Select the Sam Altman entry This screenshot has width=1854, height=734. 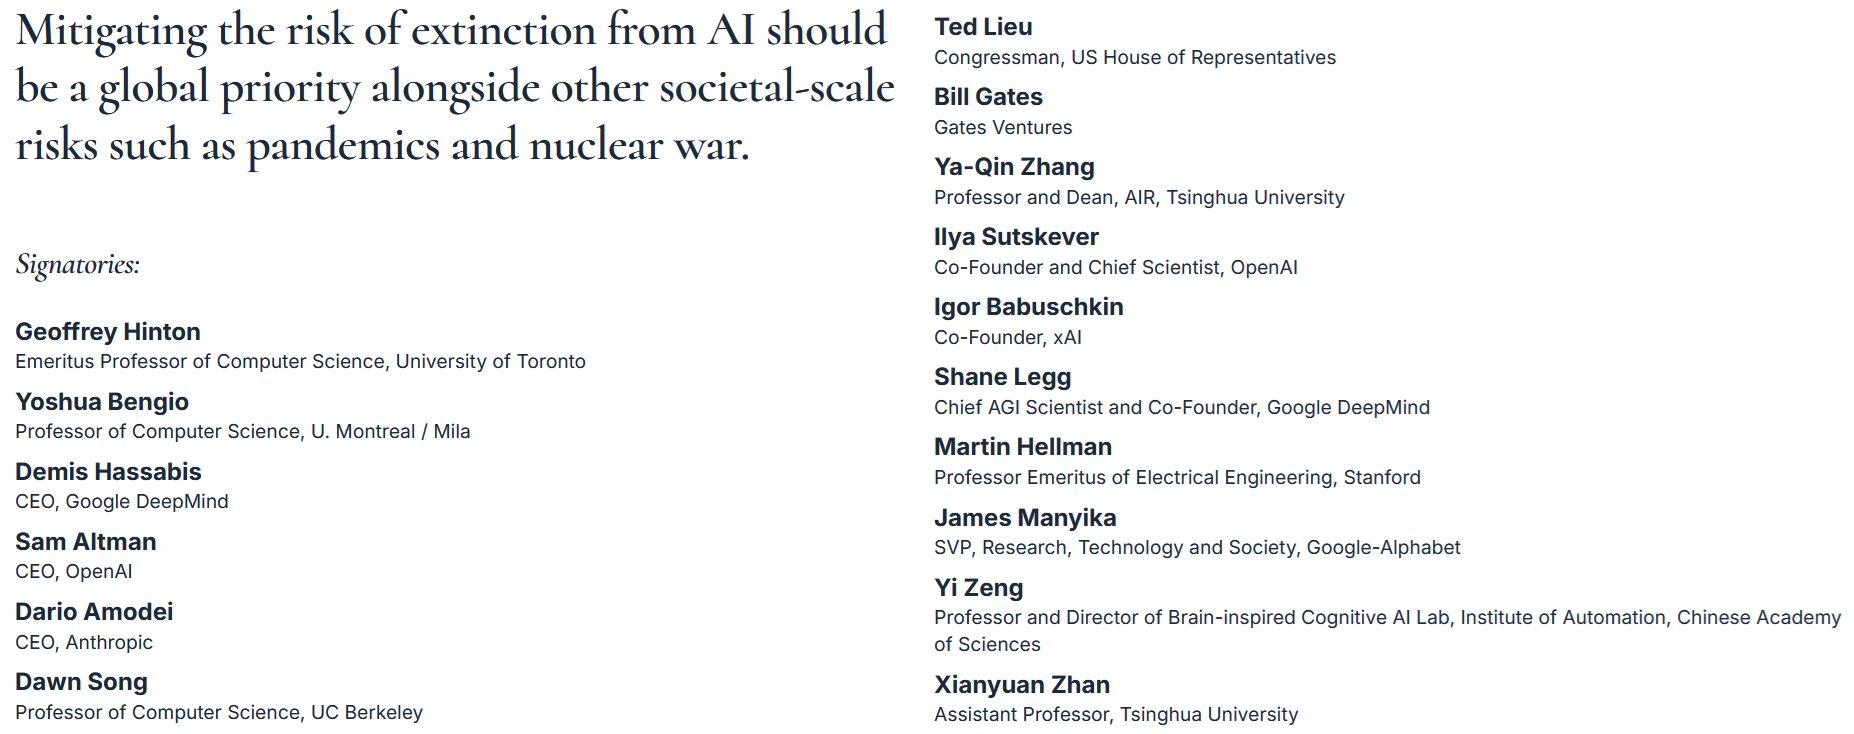coord(86,541)
